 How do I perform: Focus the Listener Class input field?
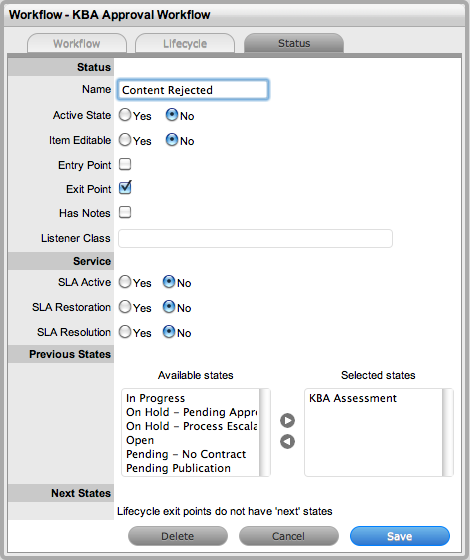[255, 239]
